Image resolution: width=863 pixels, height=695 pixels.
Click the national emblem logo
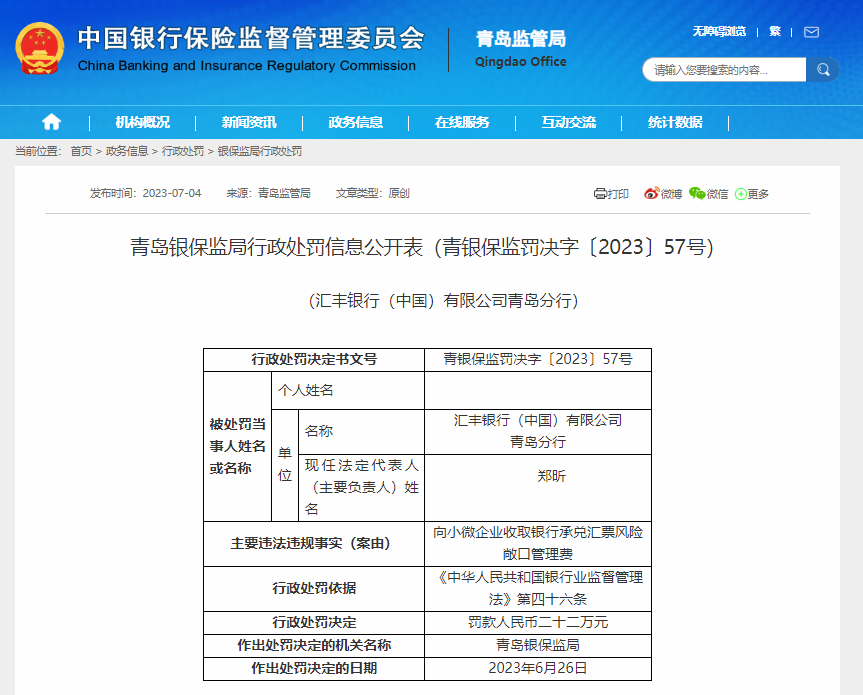(x=40, y=49)
